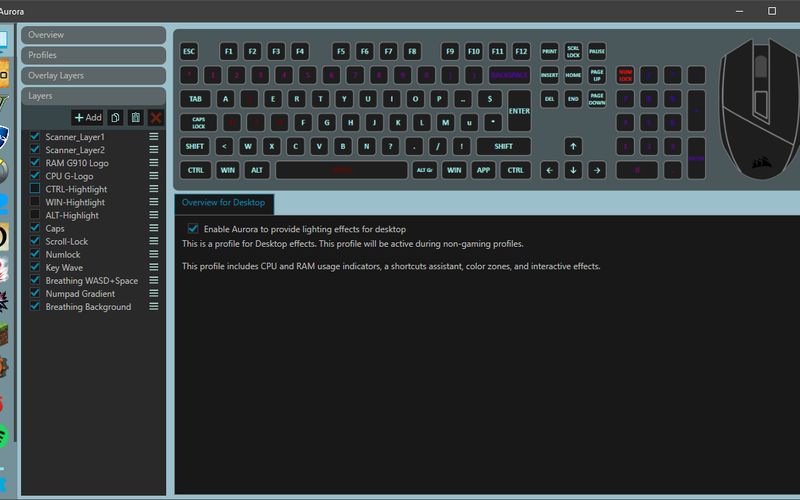Open the Spotify profile in the sidebar
The height and width of the screenshot is (500, 800).
(4, 436)
